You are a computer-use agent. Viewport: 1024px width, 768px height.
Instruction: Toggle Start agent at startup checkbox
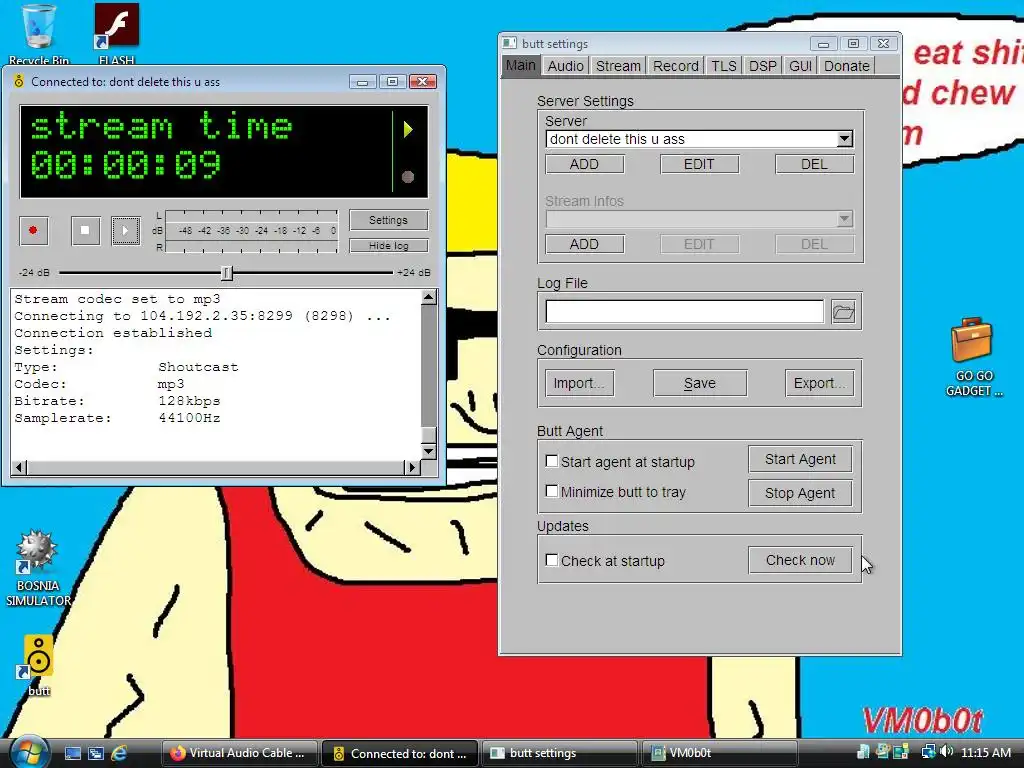552,461
